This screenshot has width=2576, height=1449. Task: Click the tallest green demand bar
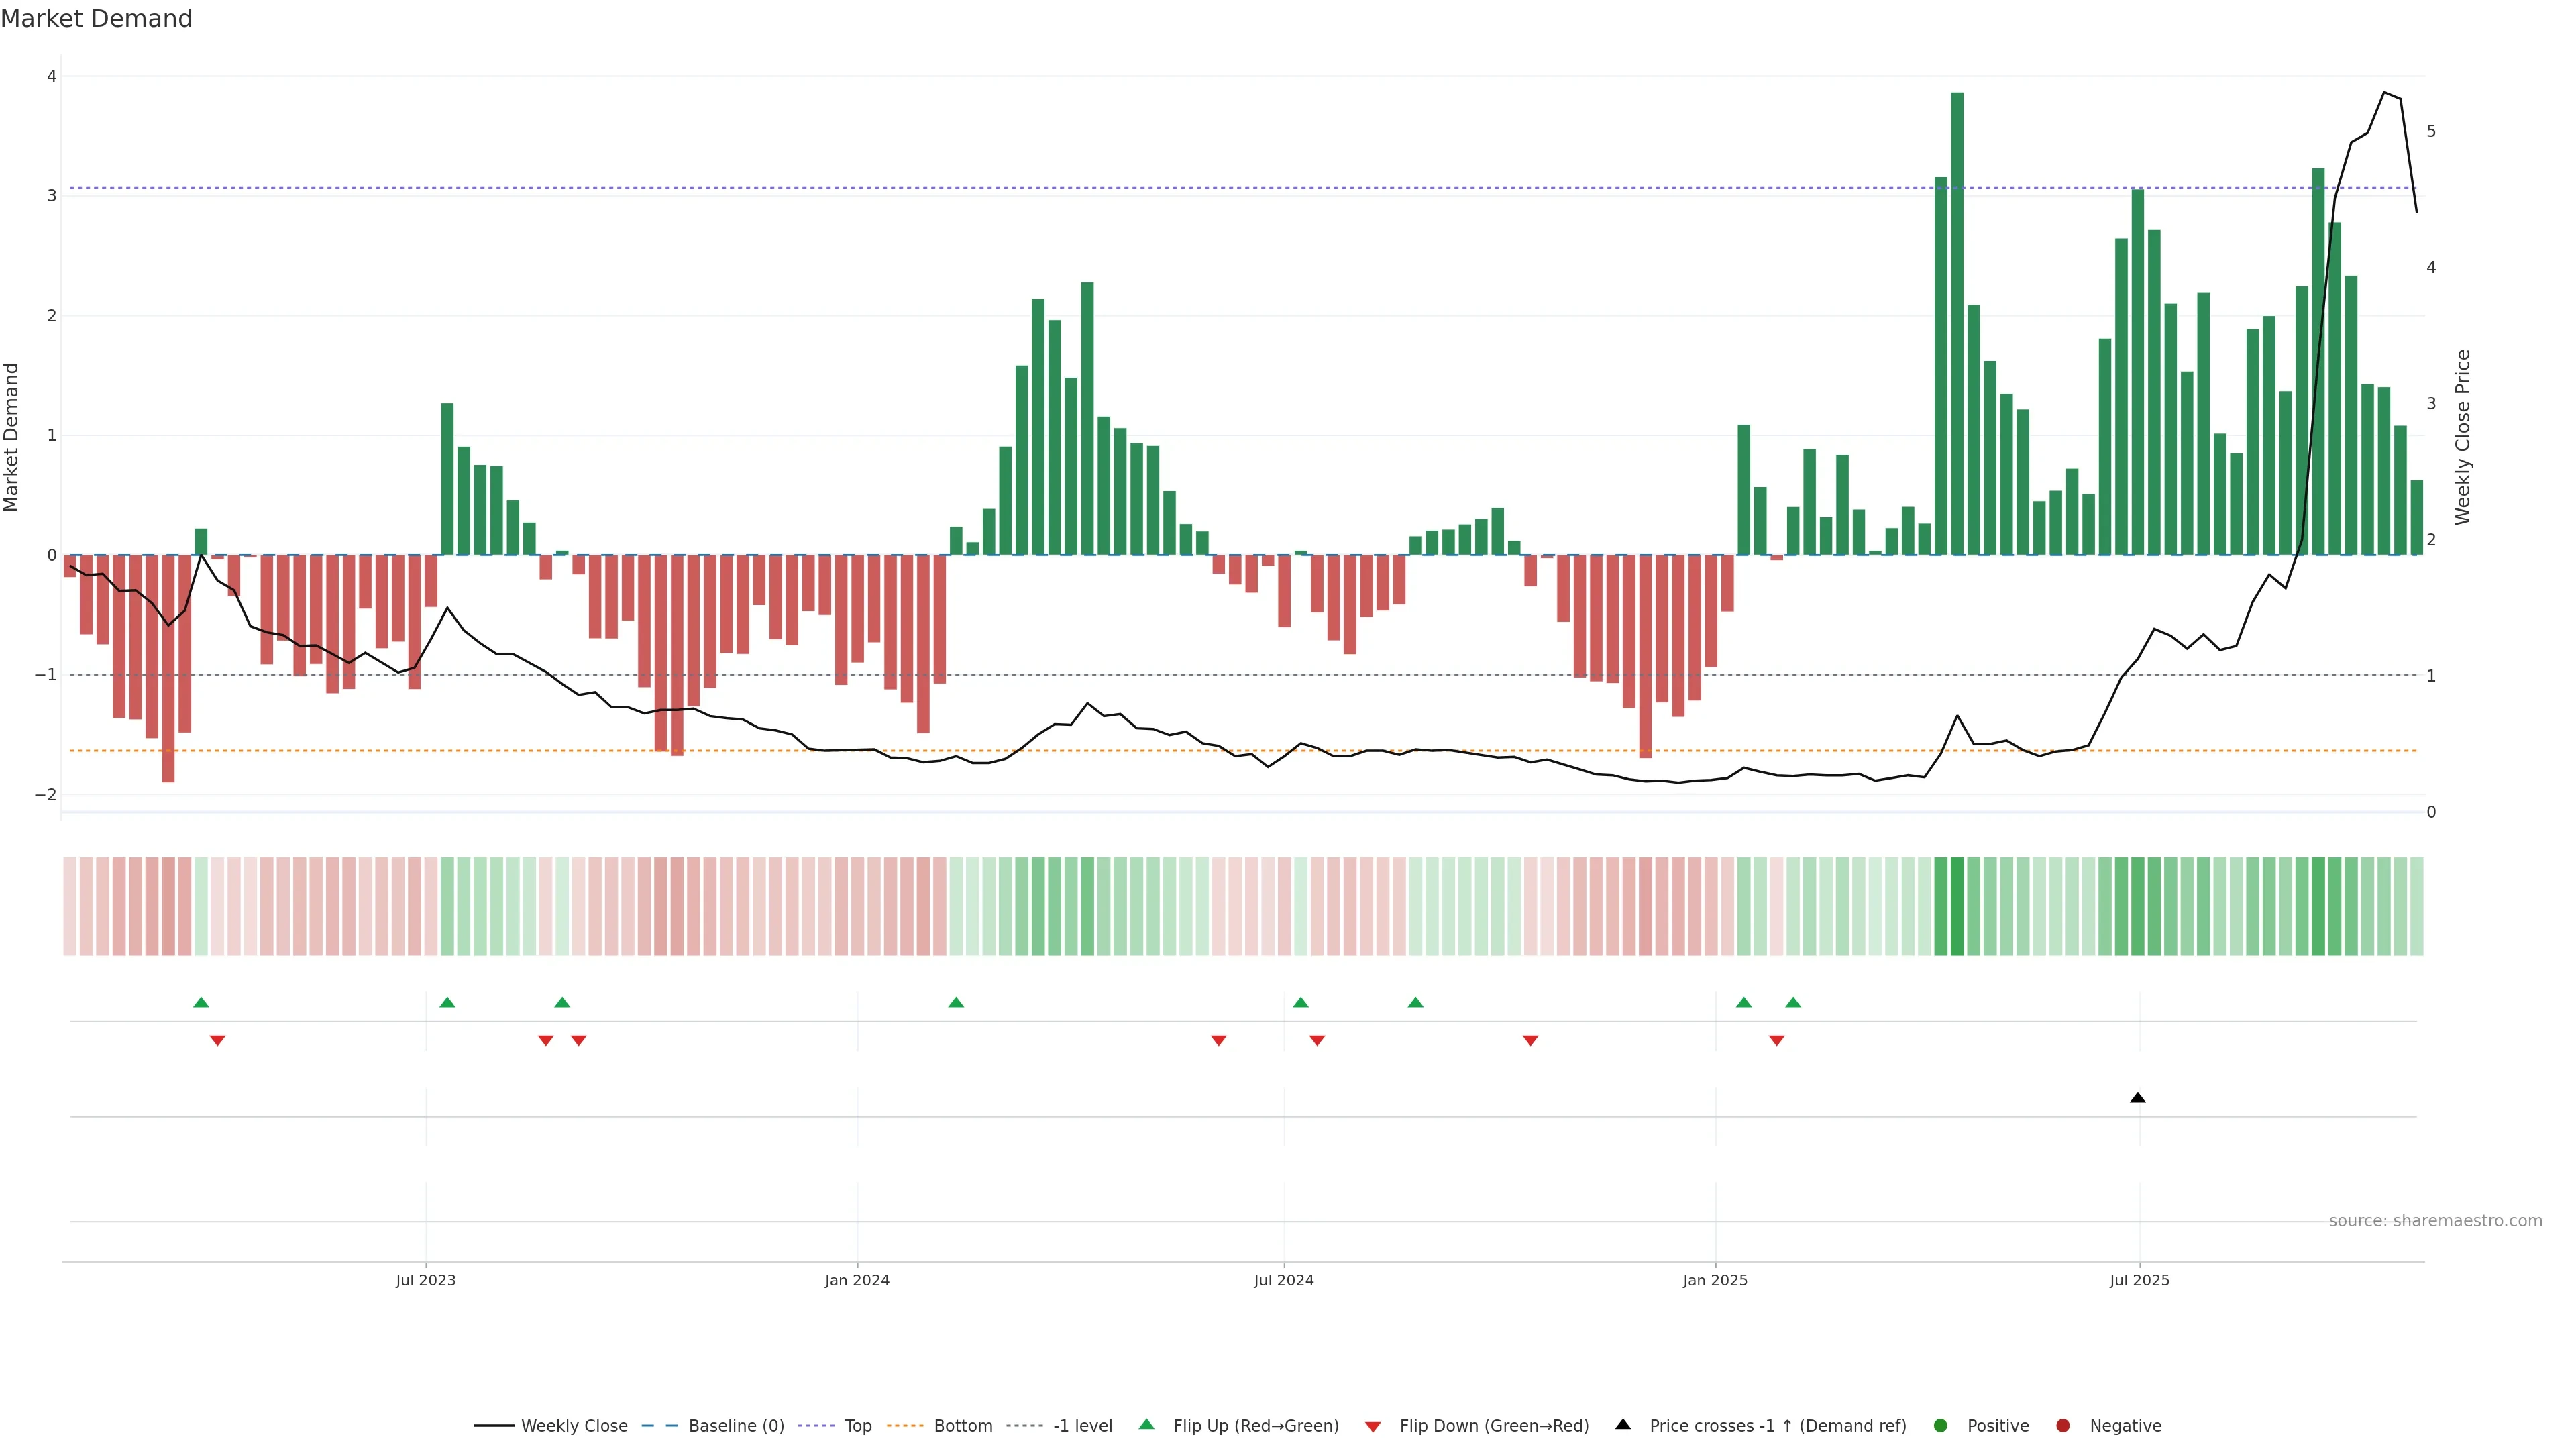tap(1957, 320)
